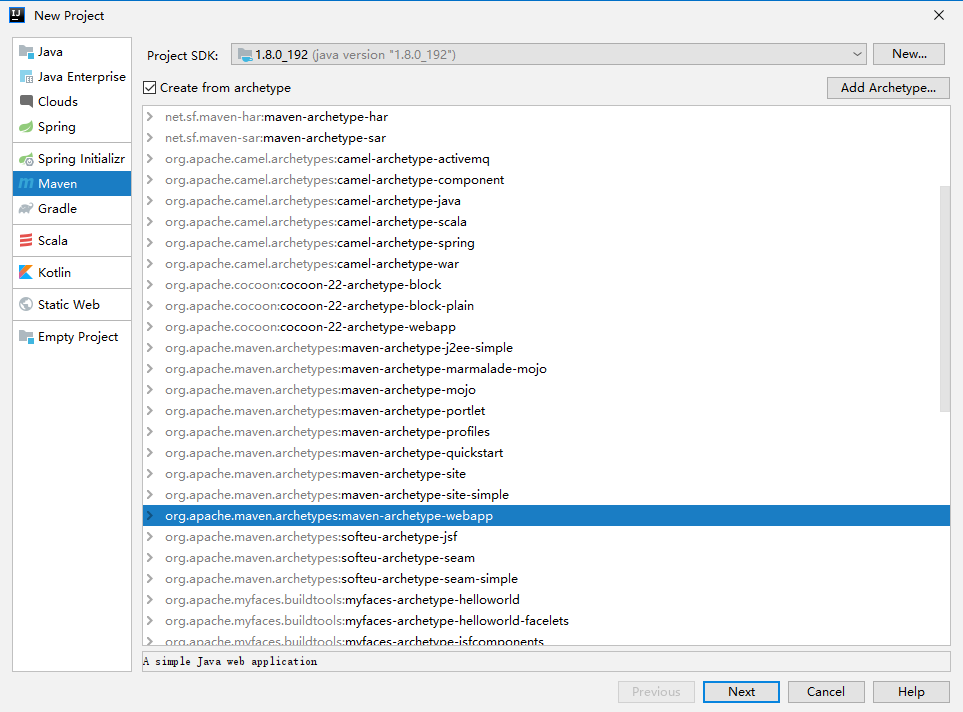Select maven-archetype-site-simple archetype

click(x=546, y=495)
